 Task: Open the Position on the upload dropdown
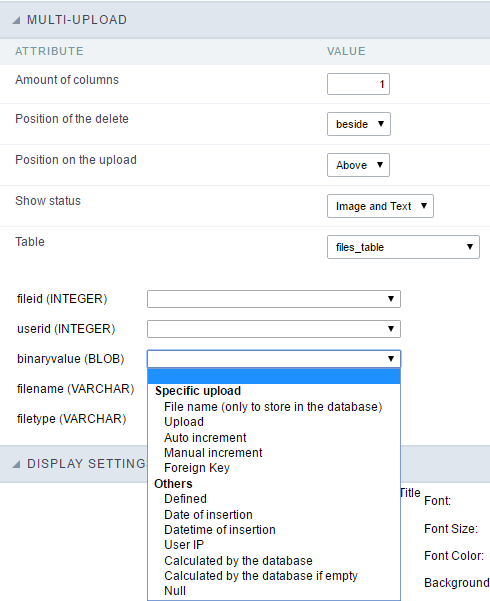click(358, 165)
